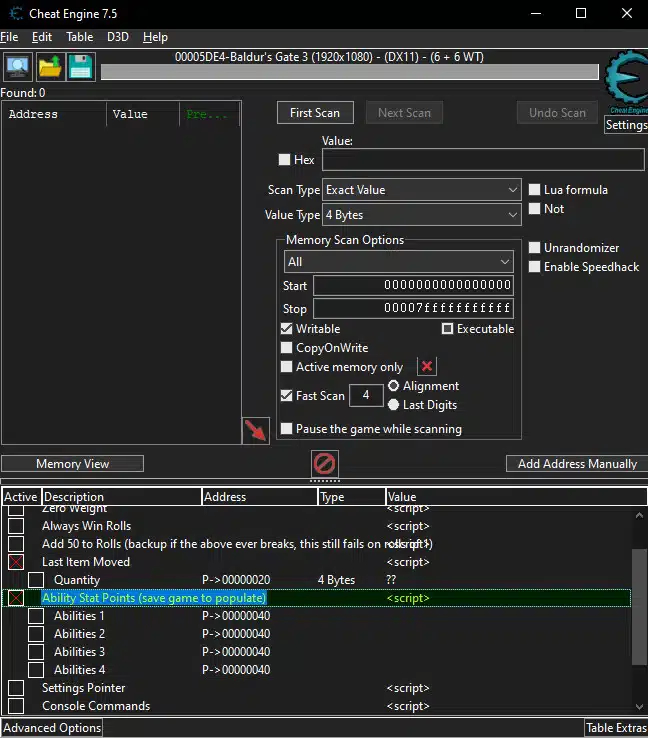Open the Table menu
The image size is (648, 738).
[x=79, y=37]
